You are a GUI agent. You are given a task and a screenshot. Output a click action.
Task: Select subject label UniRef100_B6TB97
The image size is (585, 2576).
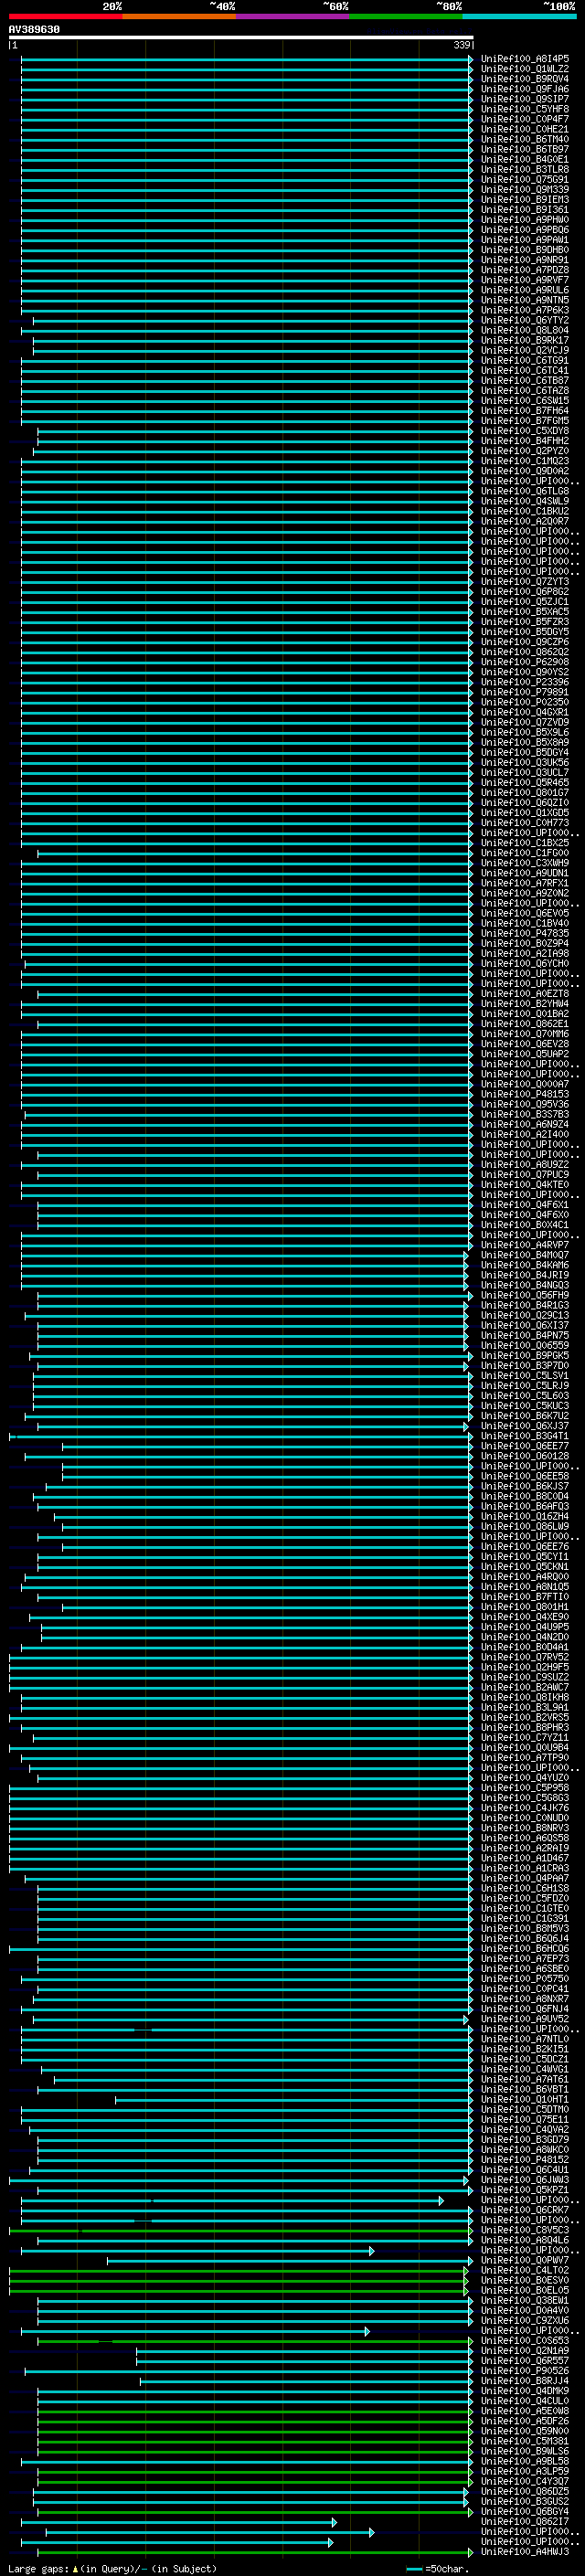tap(525, 149)
